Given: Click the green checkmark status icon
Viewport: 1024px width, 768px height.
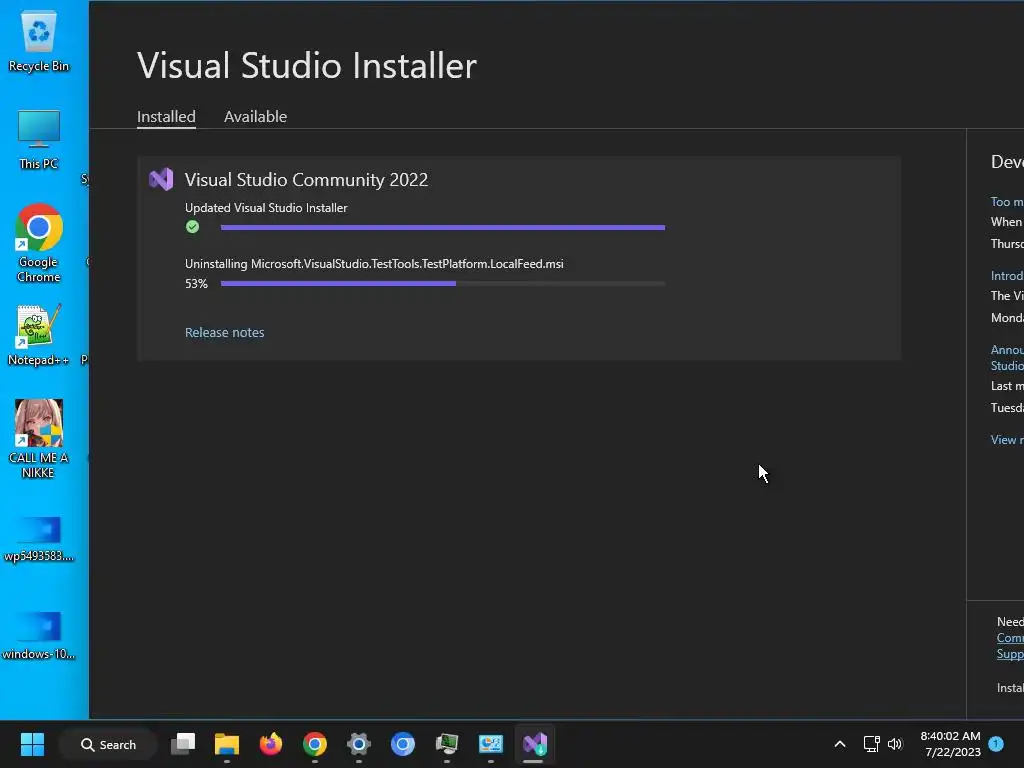Looking at the screenshot, I should tap(192, 227).
